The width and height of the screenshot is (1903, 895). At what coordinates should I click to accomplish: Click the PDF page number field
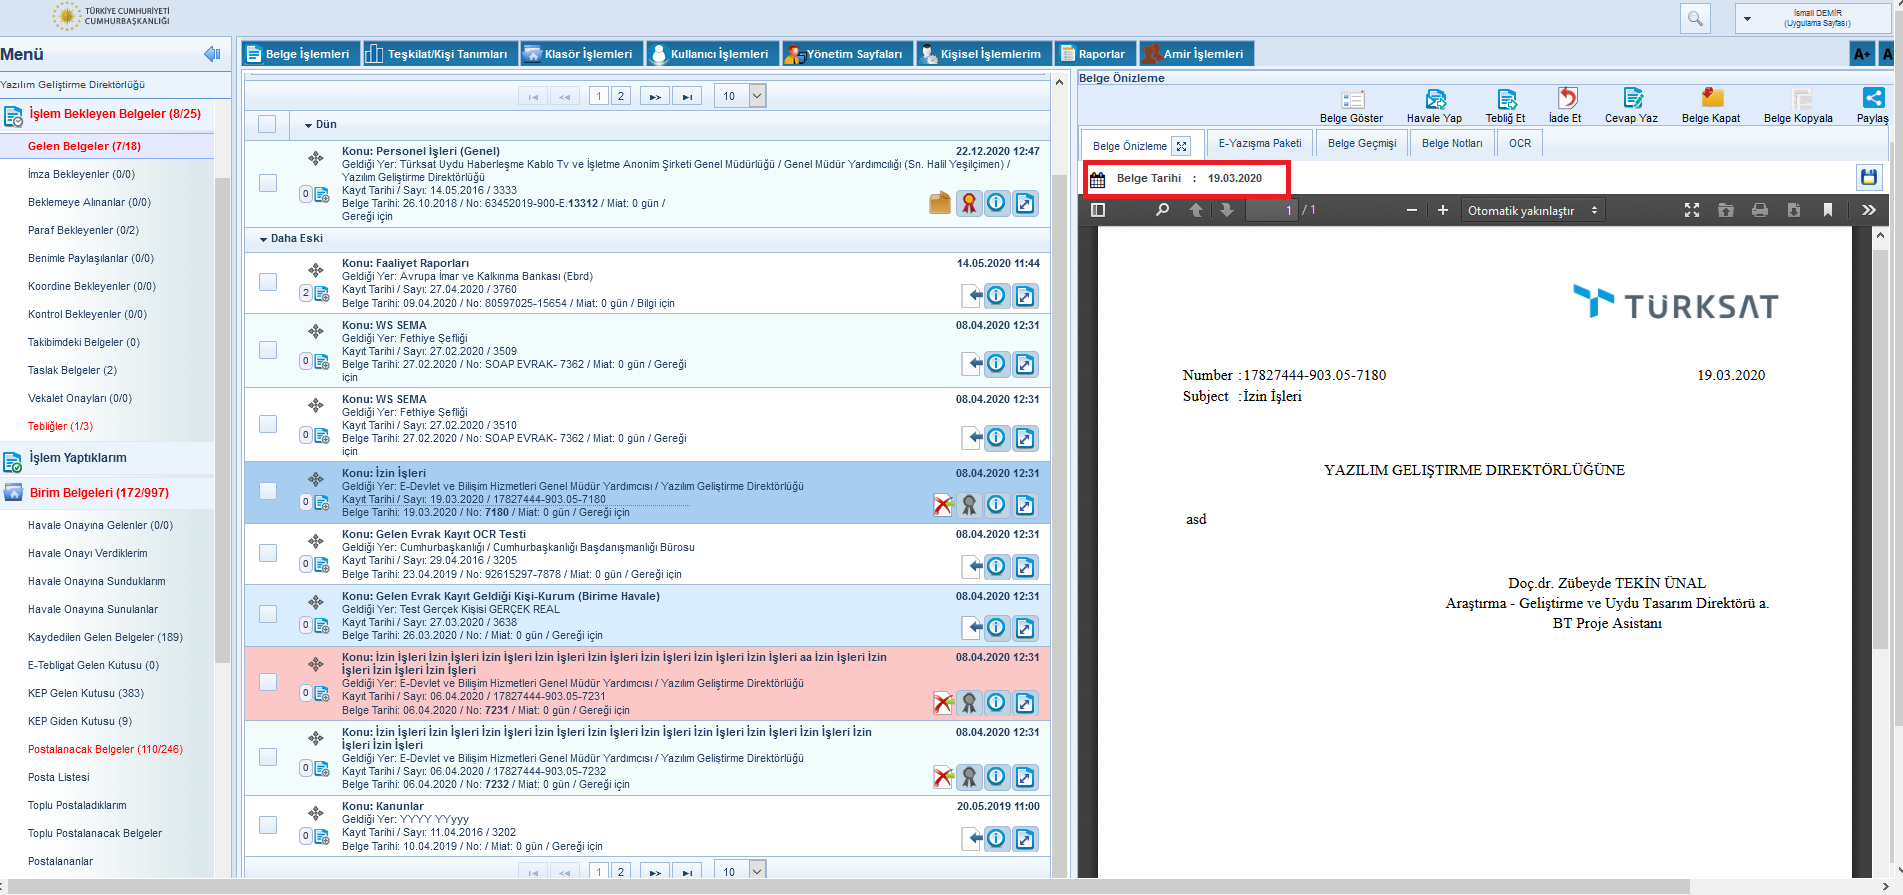pos(1271,210)
